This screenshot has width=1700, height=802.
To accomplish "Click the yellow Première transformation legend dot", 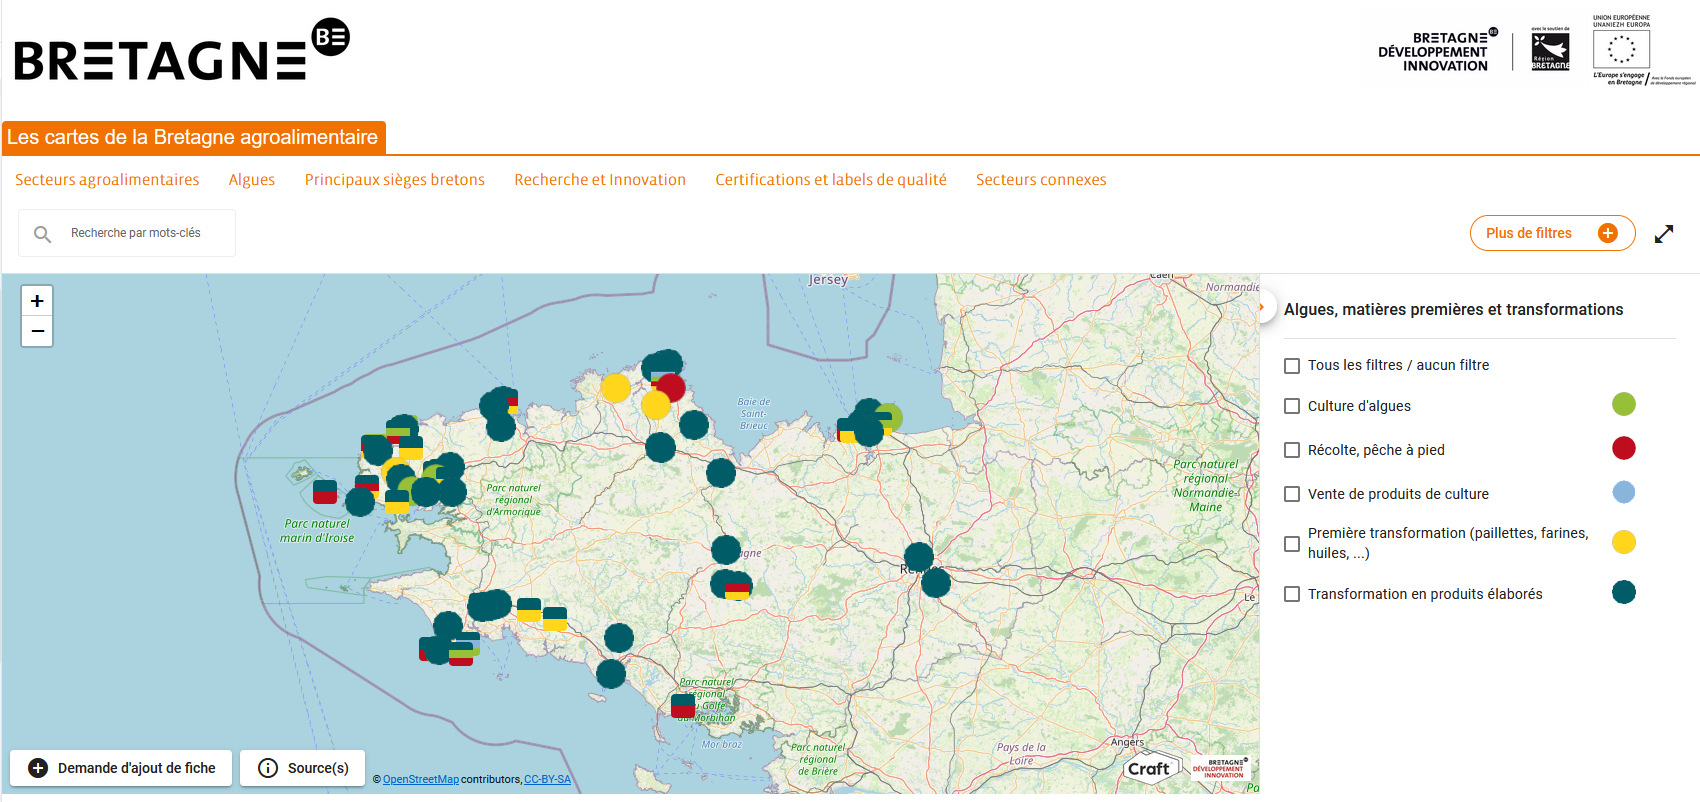I will [1624, 542].
